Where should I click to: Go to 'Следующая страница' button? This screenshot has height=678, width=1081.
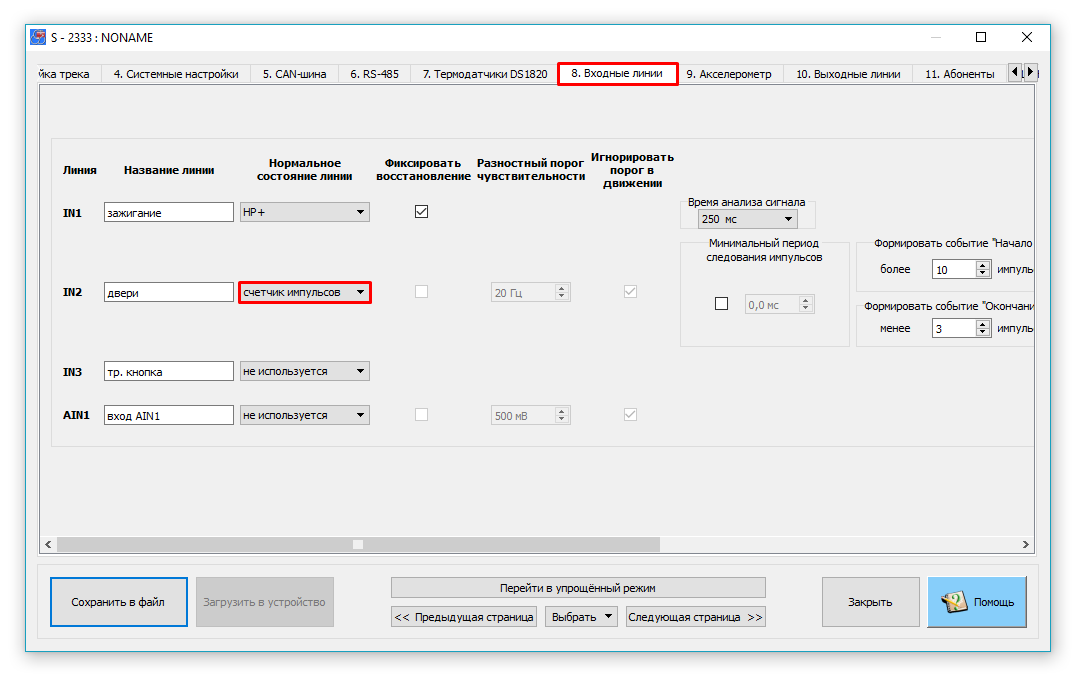[695, 617]
